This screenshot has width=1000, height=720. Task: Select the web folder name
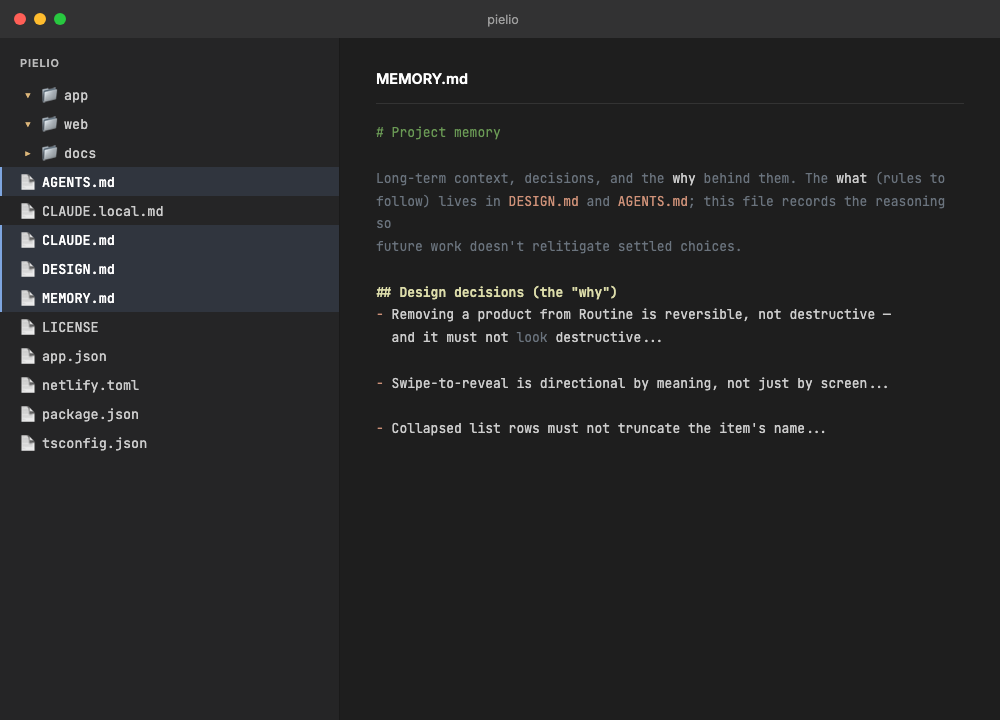pyautogui.click(x=76, y=124)
